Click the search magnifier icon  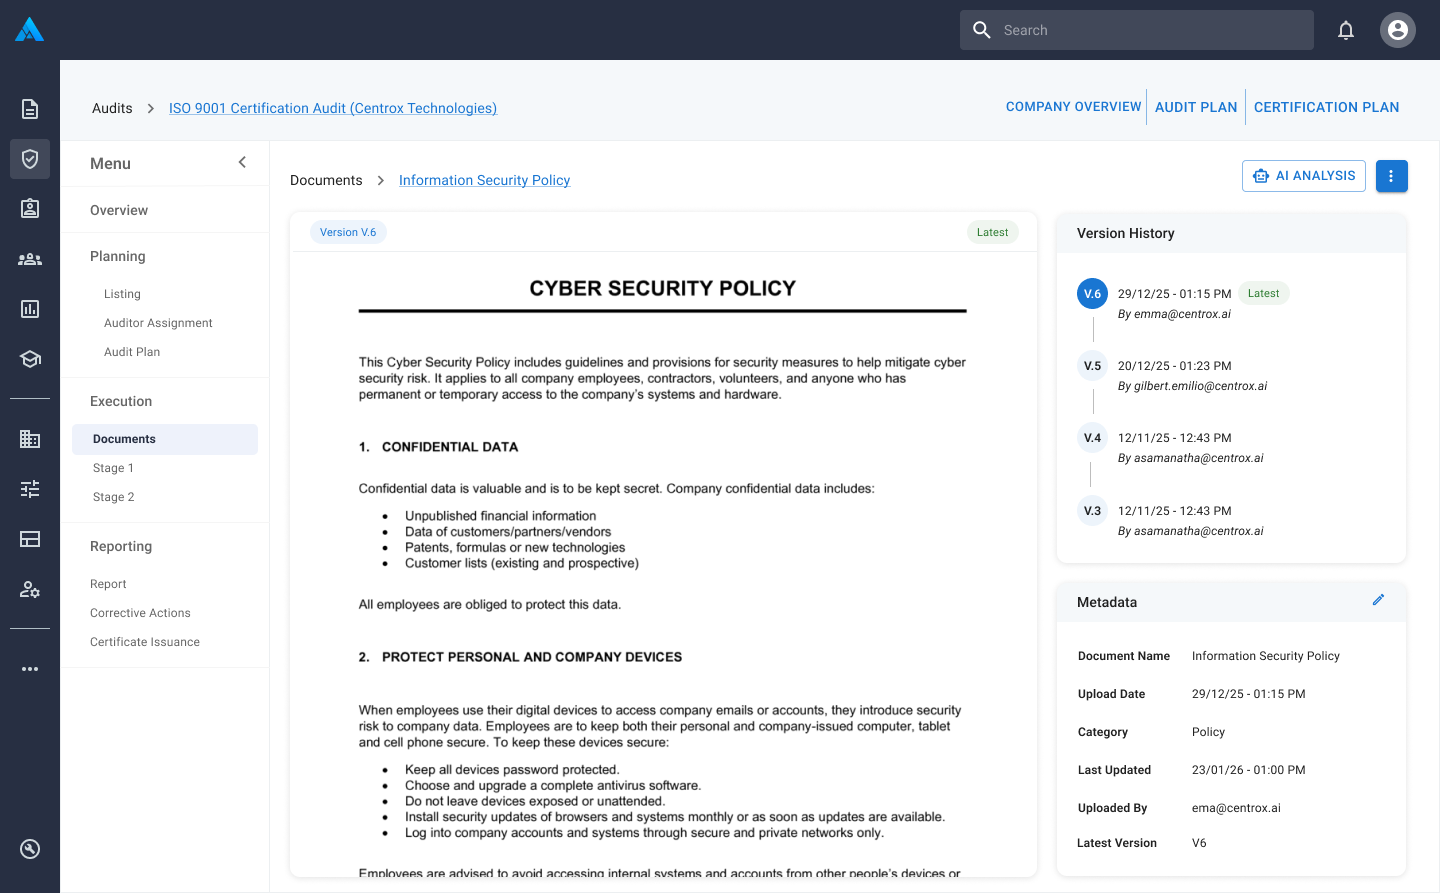(x=982, y=30)
